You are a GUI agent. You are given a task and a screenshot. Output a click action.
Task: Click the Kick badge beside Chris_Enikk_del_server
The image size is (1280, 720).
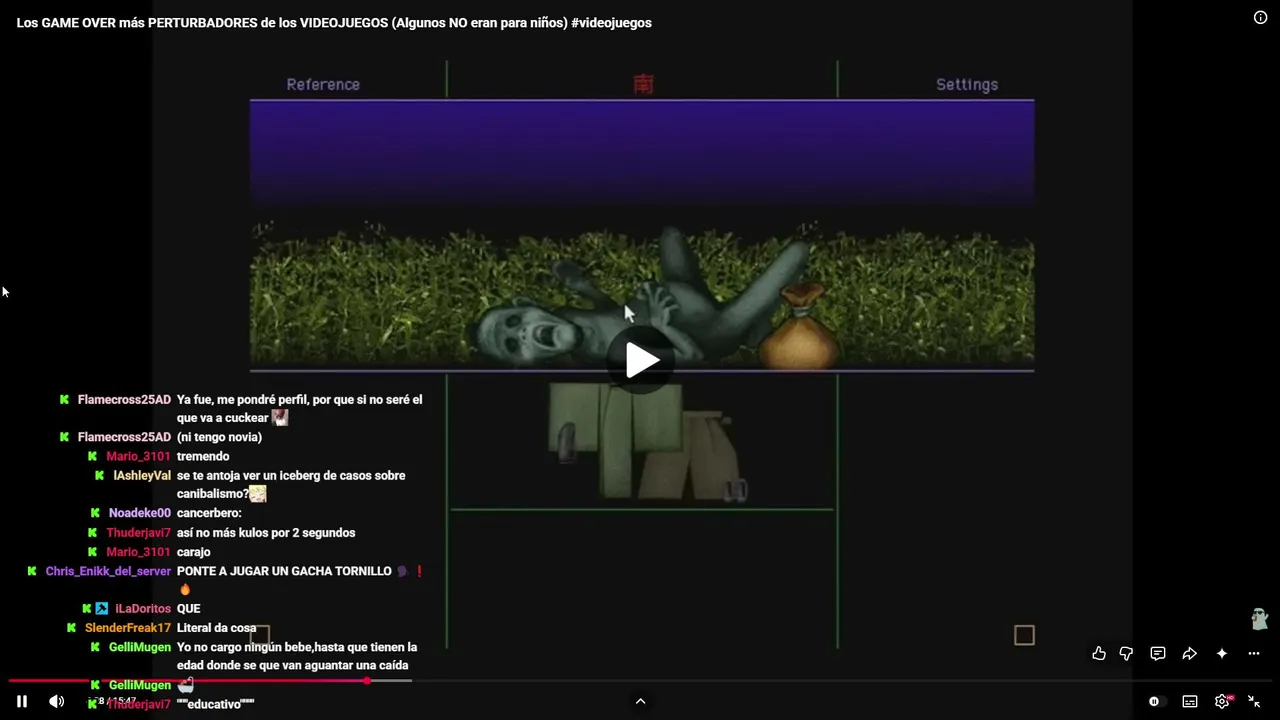32,572
